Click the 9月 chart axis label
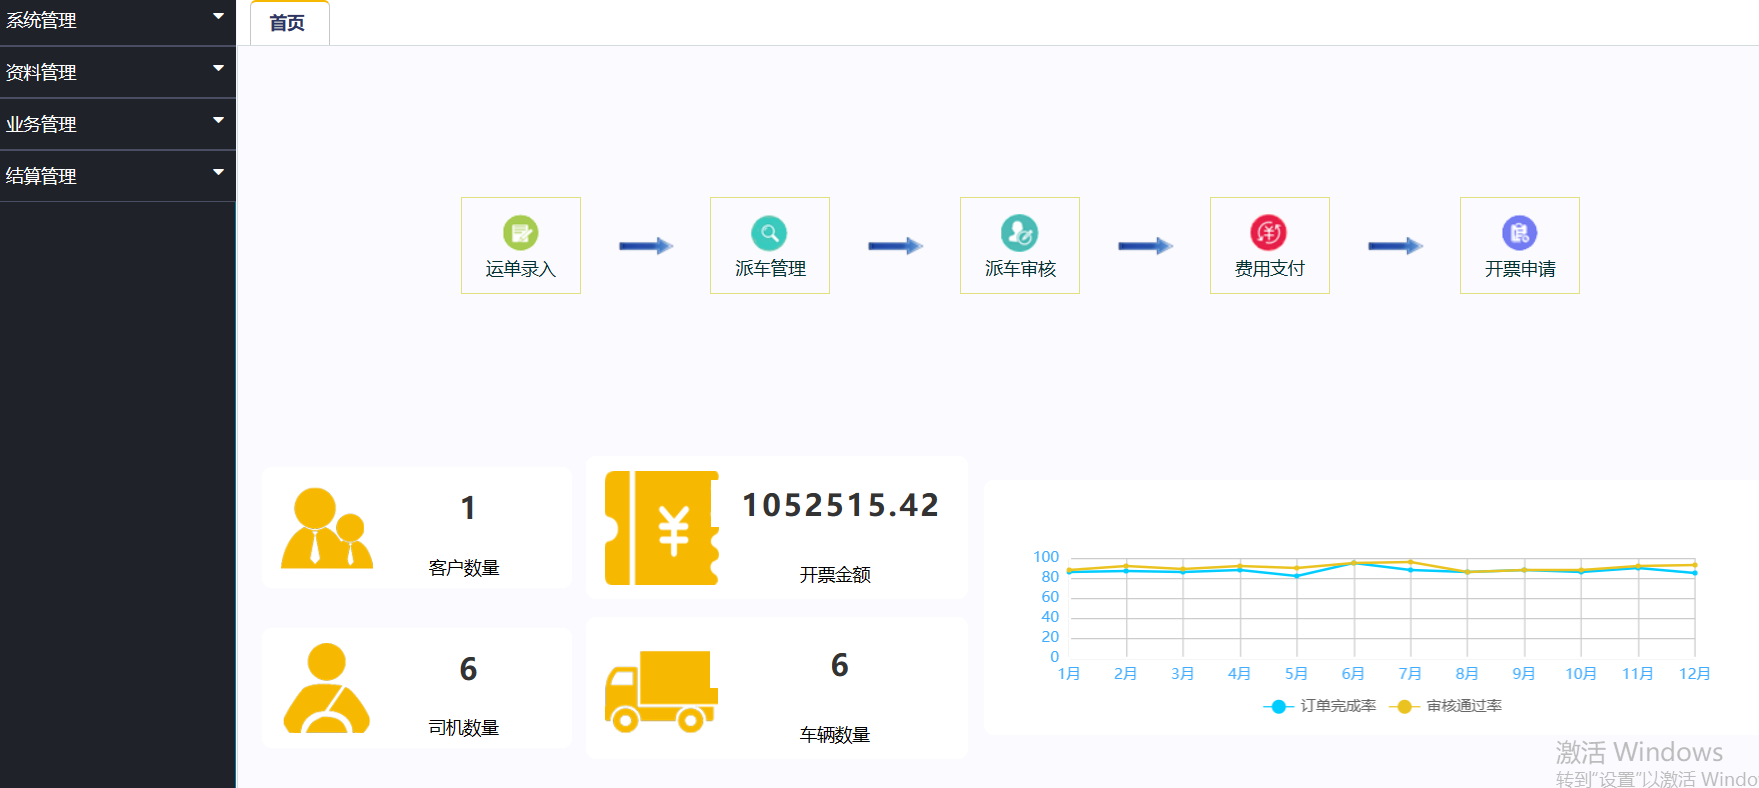Screen dimensions: 1759x788 point(1524,674)
